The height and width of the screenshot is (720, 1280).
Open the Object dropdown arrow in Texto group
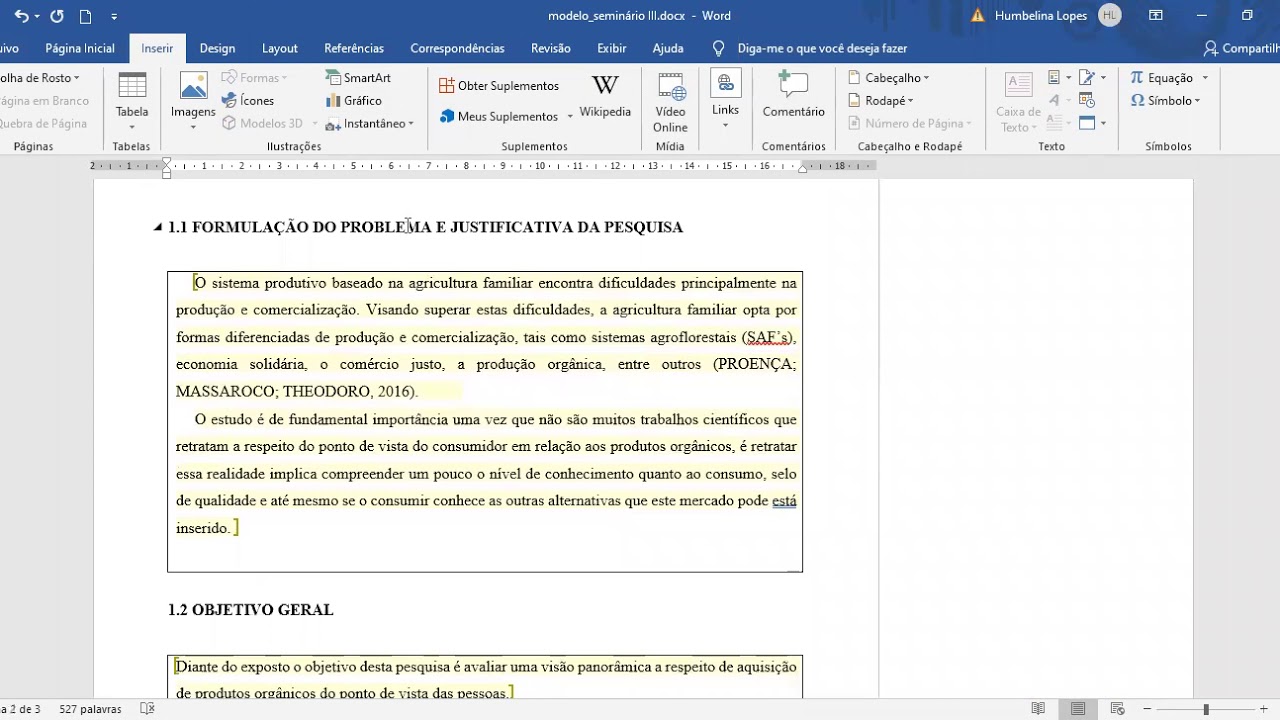1103,123
